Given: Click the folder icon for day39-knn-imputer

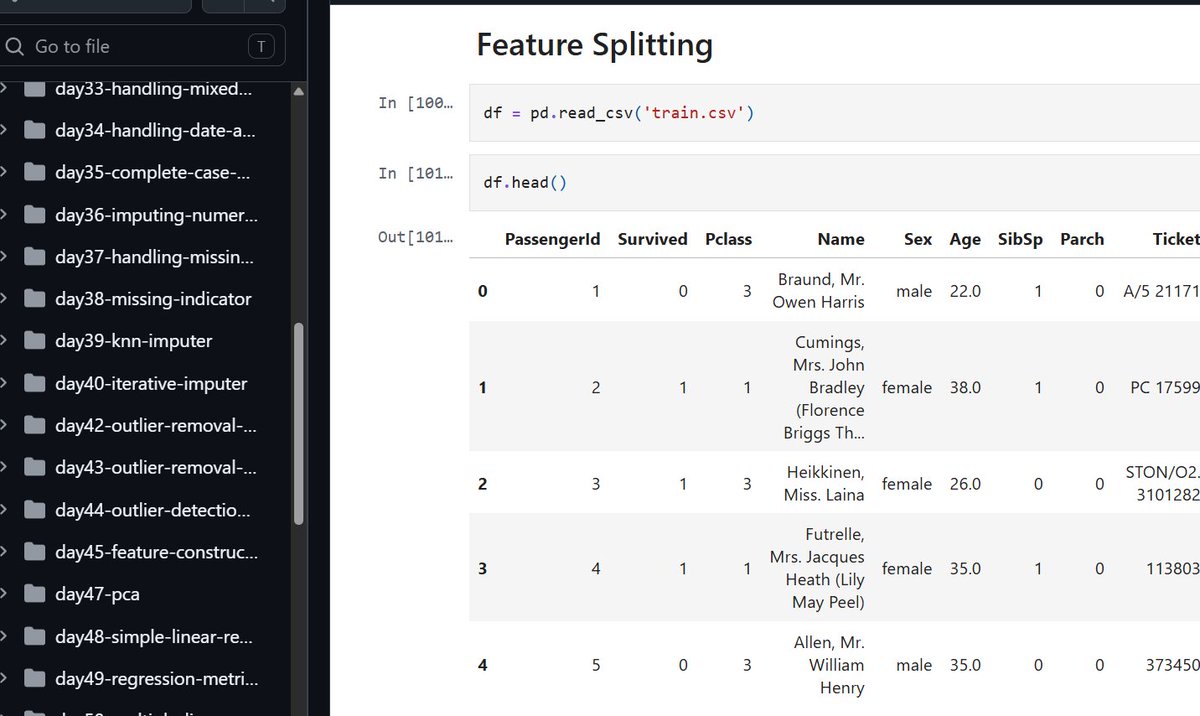Looking at the screenshot, I should click(x=35, y=341).
